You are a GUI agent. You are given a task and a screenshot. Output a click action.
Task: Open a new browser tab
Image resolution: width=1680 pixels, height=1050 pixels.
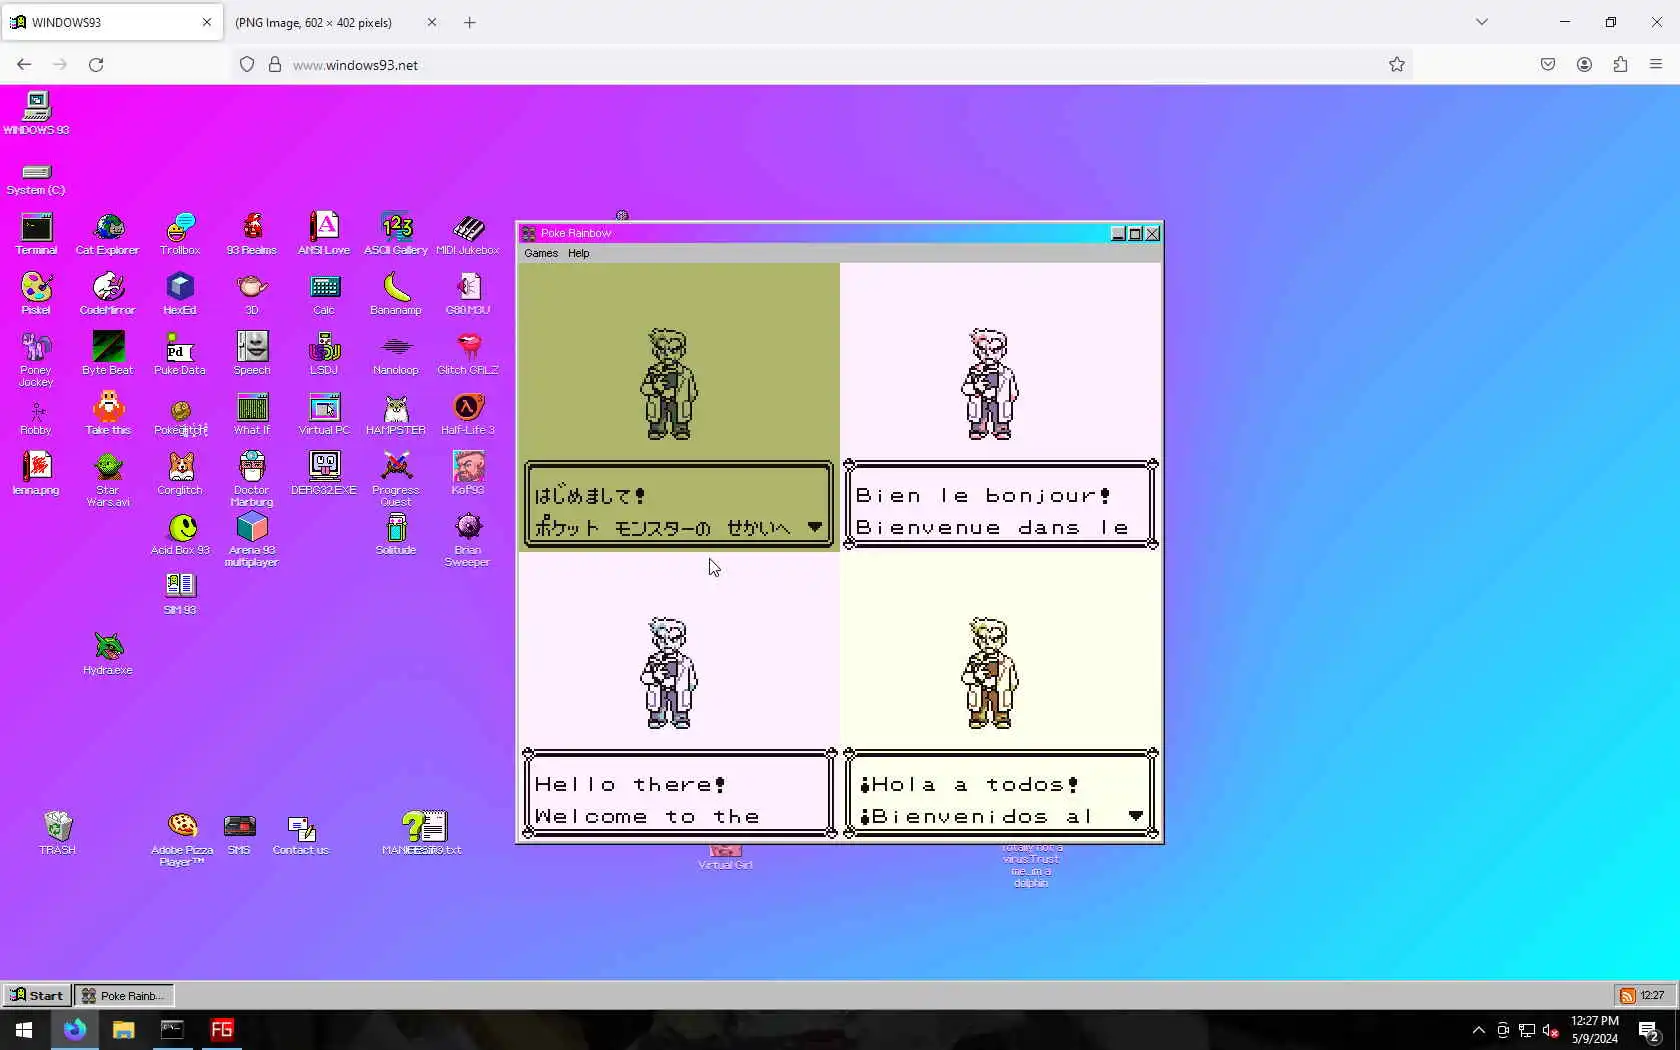tap(470, 22)
